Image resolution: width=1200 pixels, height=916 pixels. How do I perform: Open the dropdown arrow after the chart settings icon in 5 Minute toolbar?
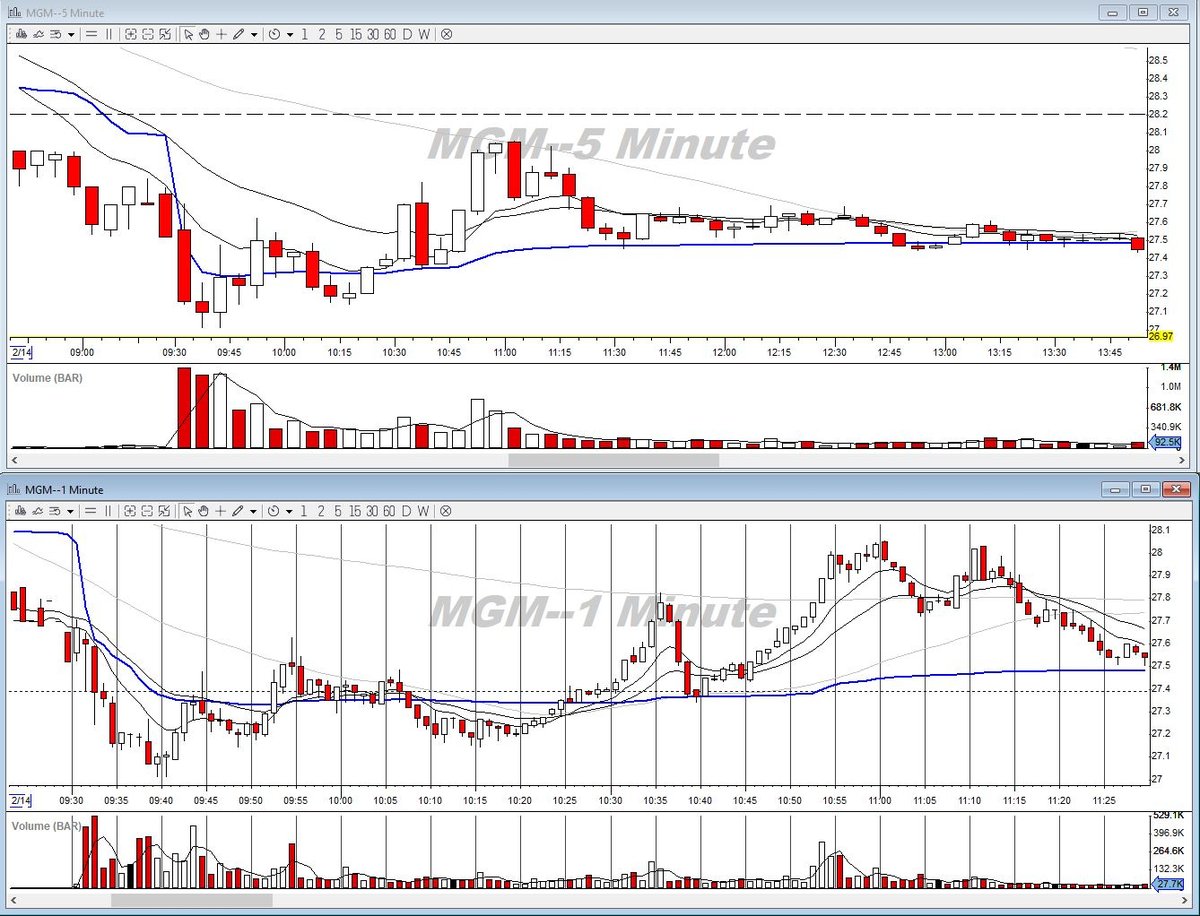coord(71,35)
